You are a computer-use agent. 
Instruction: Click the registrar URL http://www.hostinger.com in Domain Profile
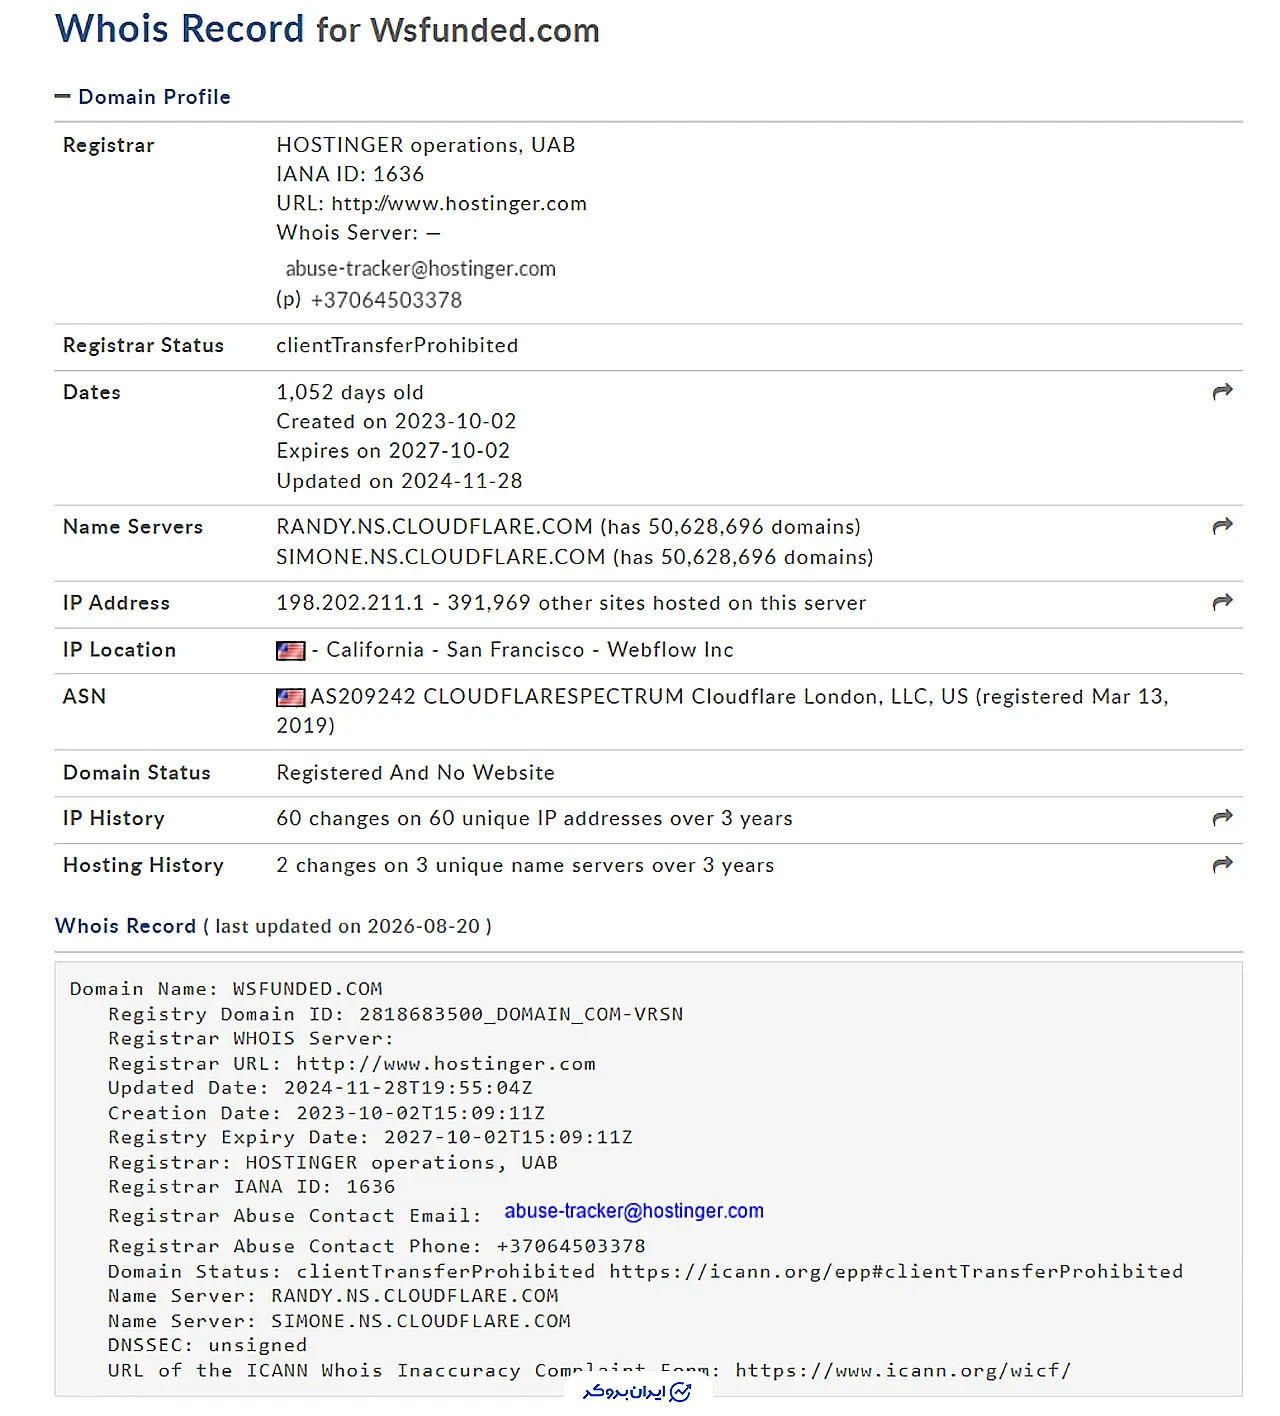459,203
